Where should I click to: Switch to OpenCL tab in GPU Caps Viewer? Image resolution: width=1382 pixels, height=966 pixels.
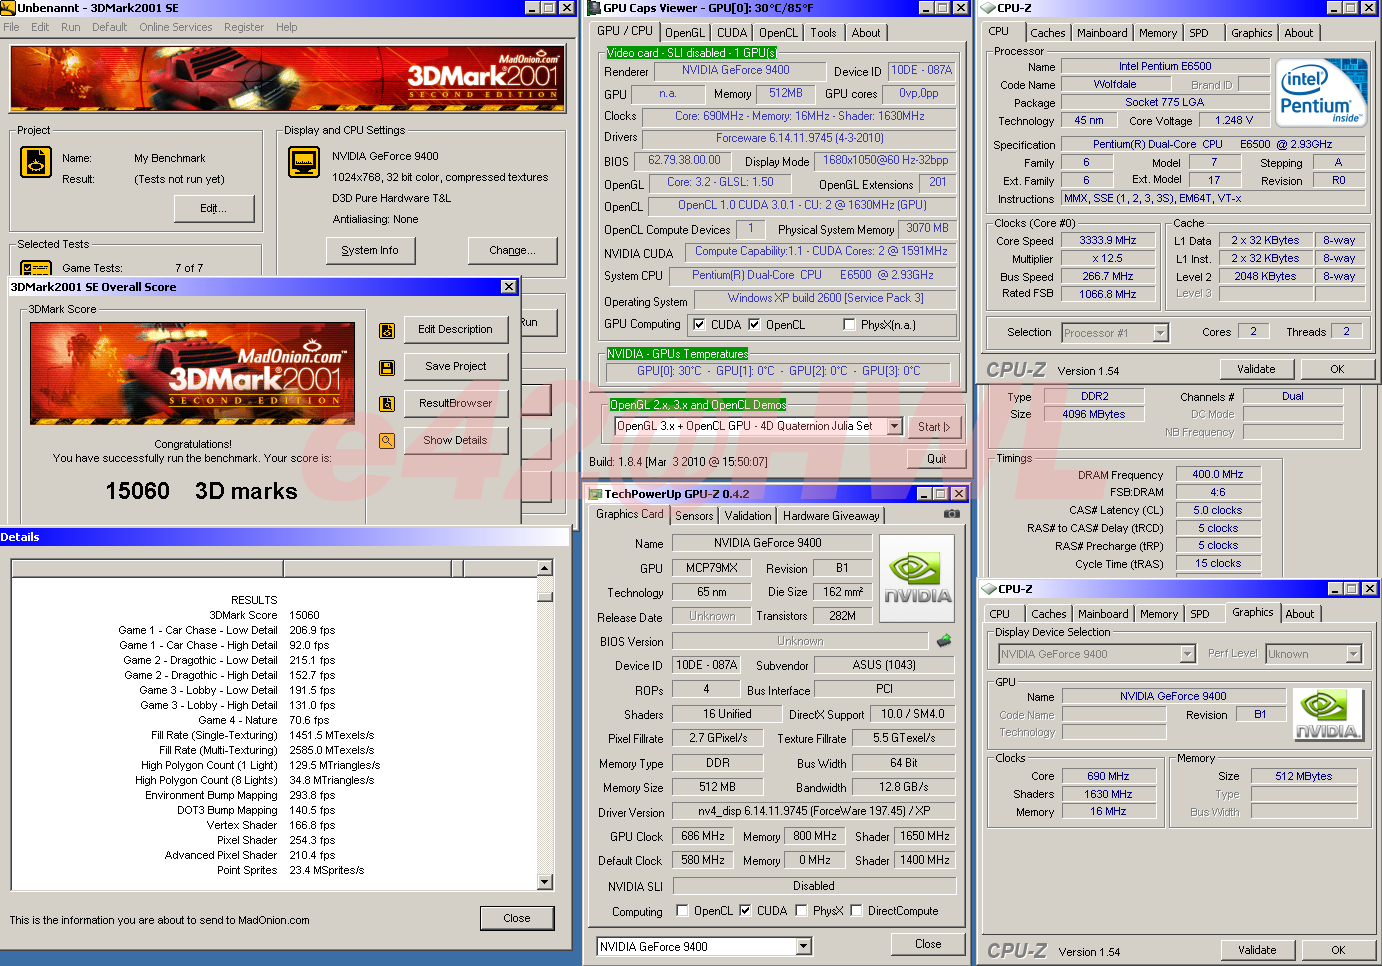pos(778,33)
